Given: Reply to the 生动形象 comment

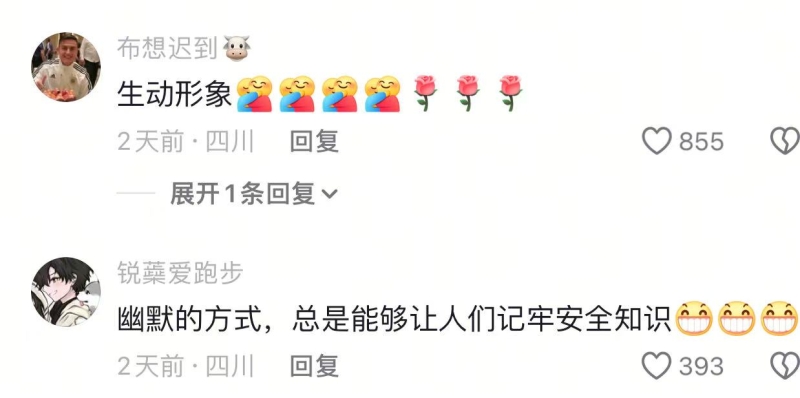Looking at the screenshot, I should coord(314,141).
